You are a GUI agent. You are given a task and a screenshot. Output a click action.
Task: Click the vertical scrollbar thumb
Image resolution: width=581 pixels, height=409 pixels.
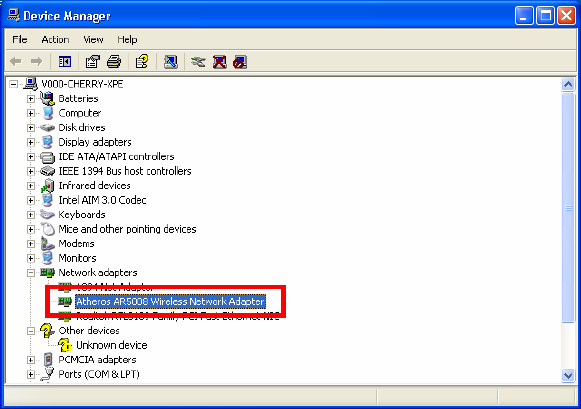(568, 208)
